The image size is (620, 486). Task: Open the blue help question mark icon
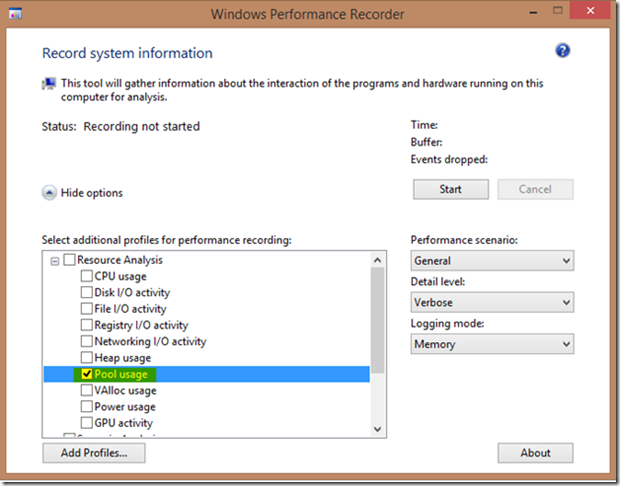(x=562, y=51)
